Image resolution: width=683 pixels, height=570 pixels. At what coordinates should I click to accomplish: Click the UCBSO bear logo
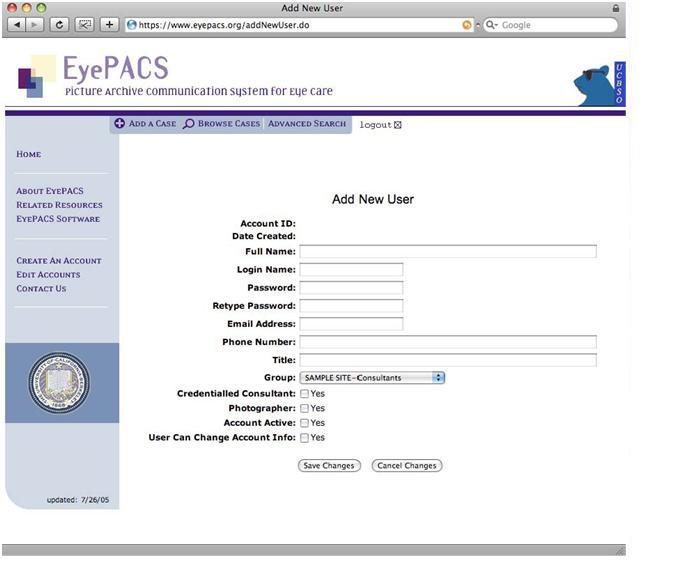coord(599,84)
